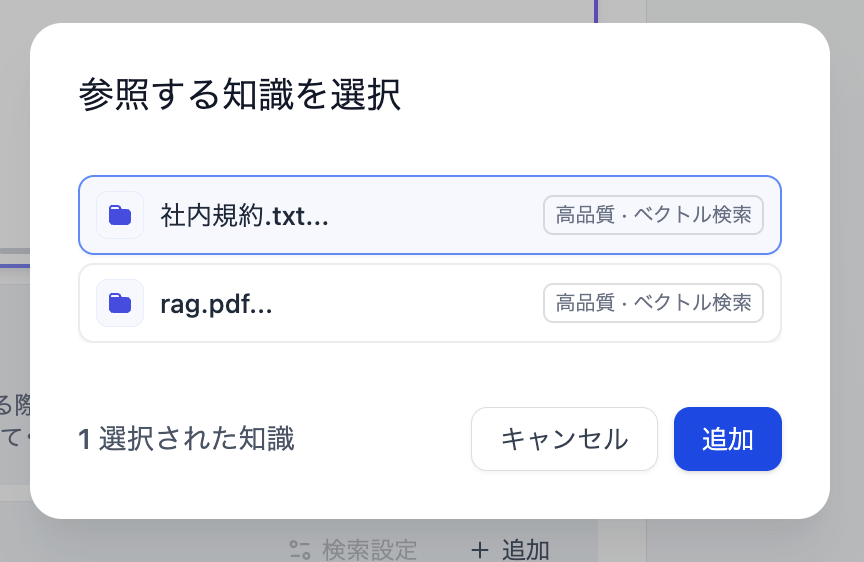Open 検索設定 behind the dialog
Image resolution: width=864 pixels, height=562 pixels.
click(x=353, y=550)
